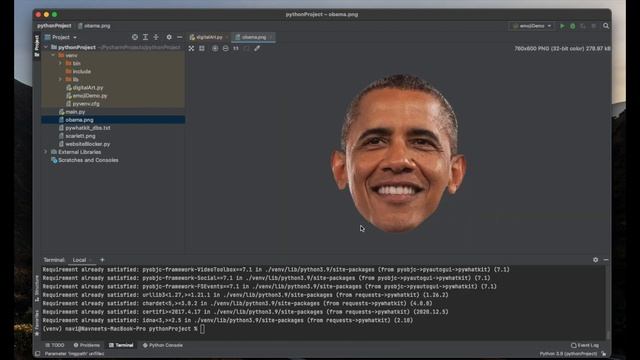Select emojiDemo.py in project tree

tap(87, 96)
